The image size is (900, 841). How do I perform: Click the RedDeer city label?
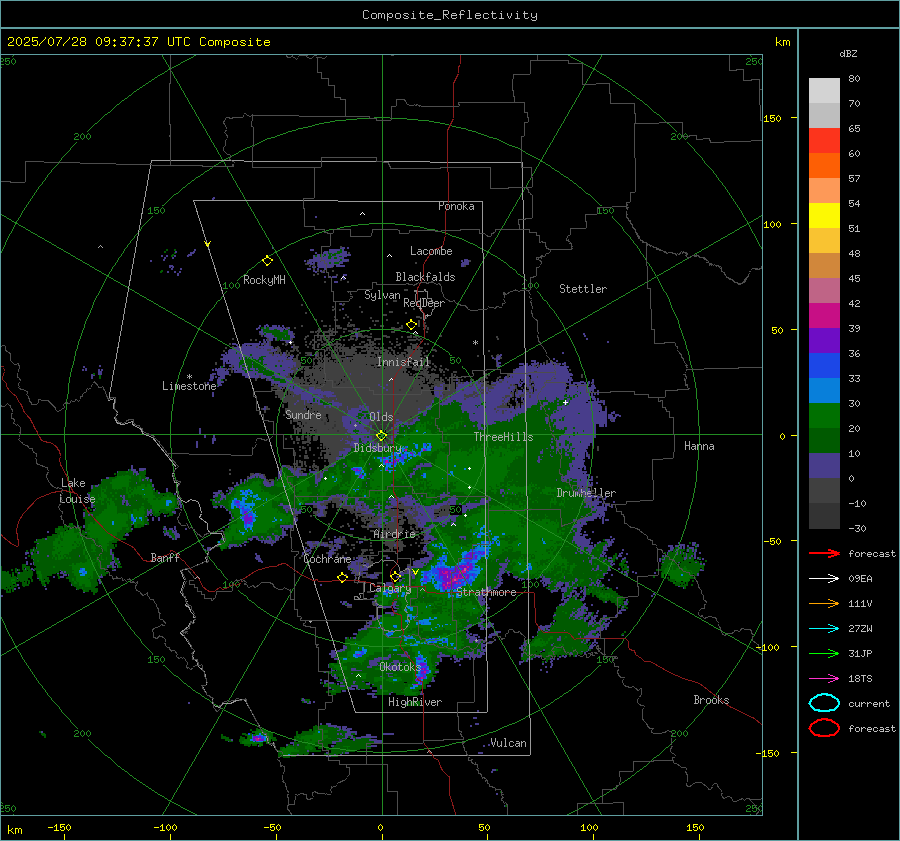(424, 303)
